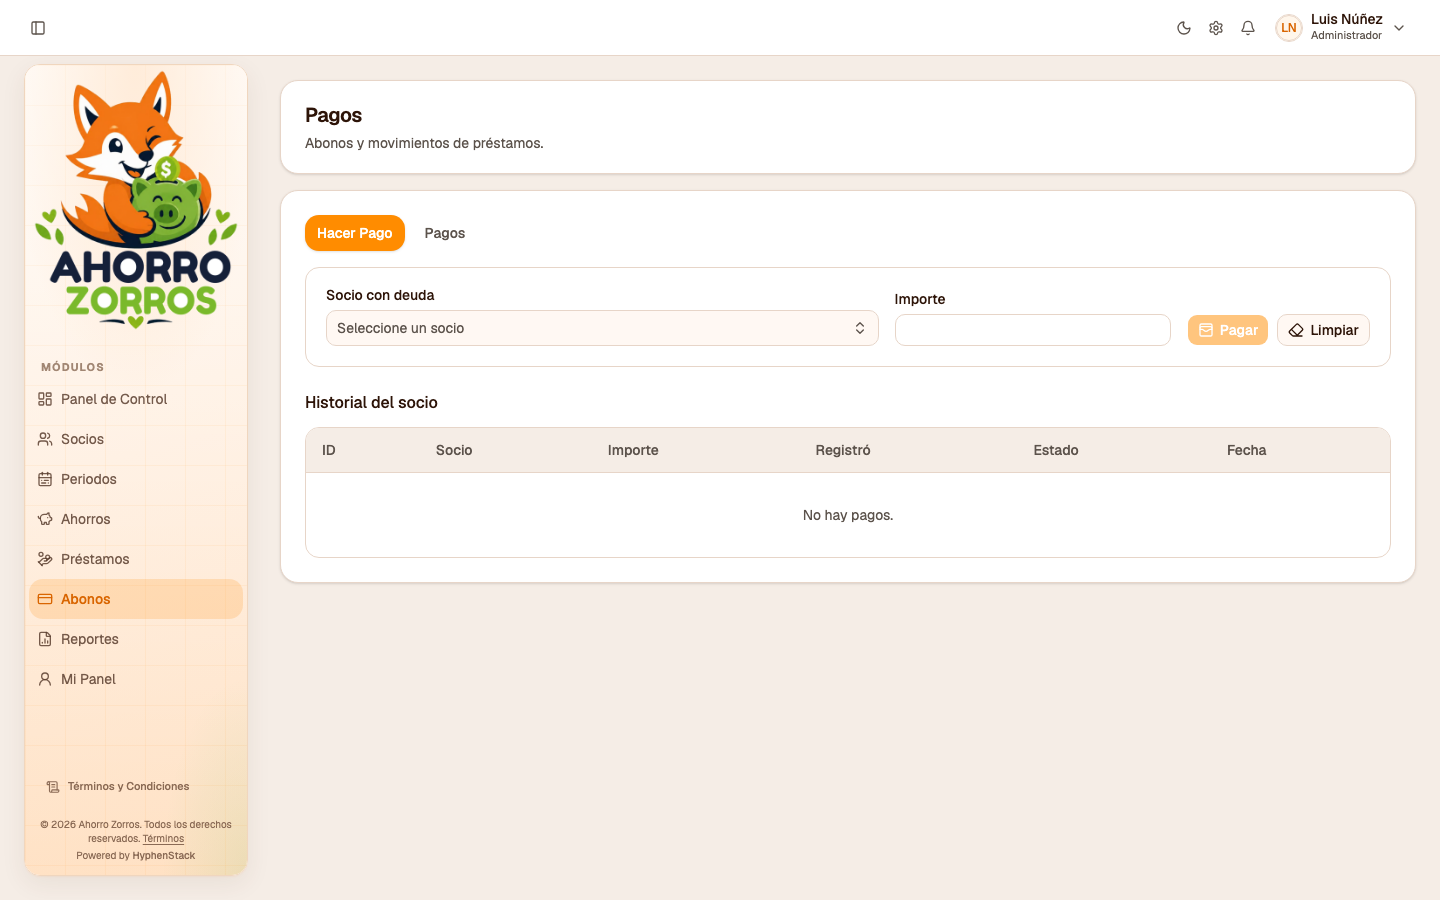Navigate to Ahorros module

coord(136,519)
